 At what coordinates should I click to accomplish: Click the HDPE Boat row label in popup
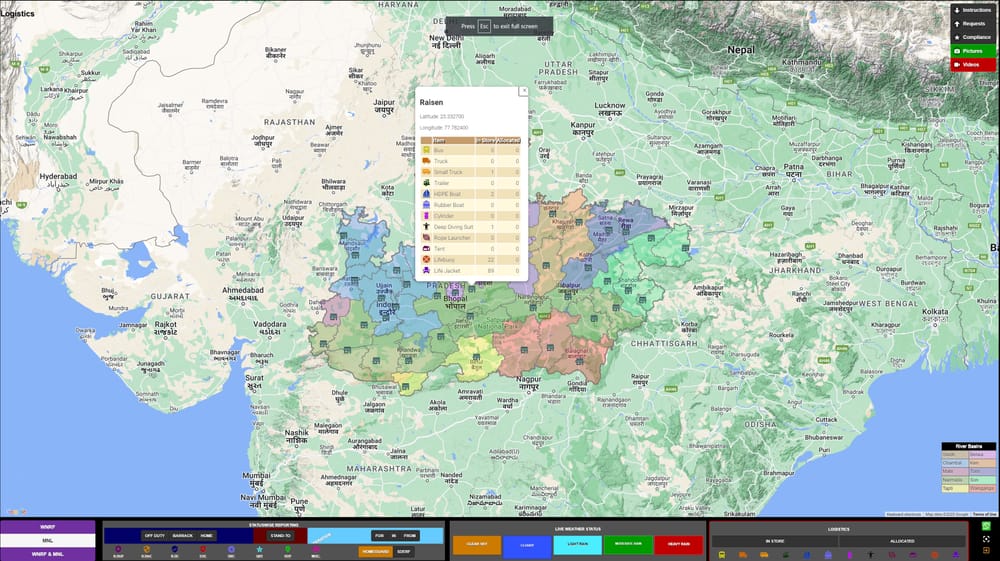pos(446,194)
